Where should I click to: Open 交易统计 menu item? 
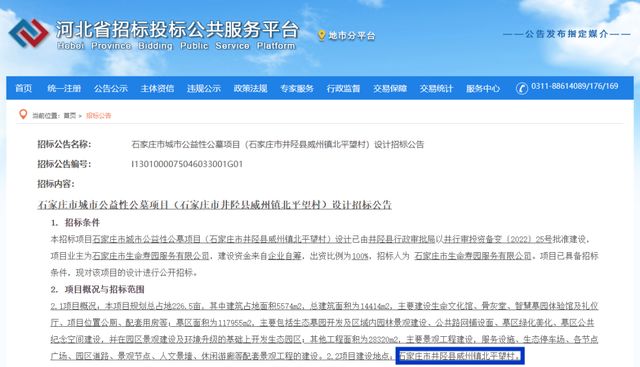coord(436,88)
